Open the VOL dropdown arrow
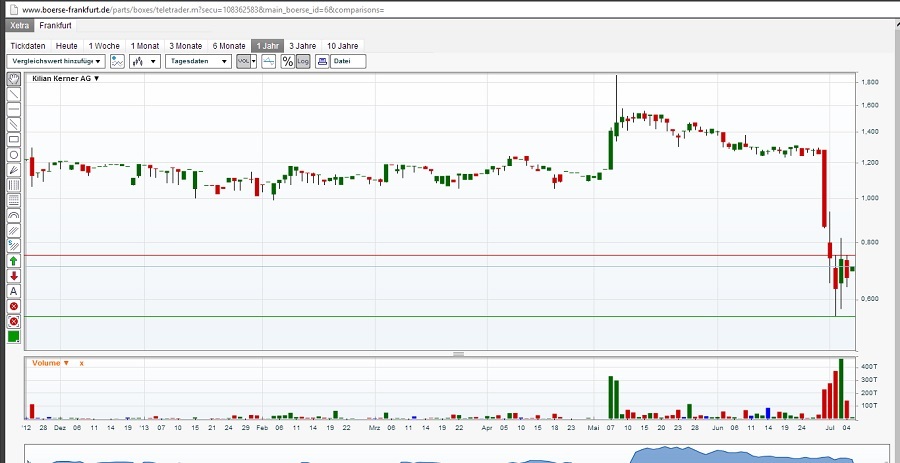Viewport: 900px width, 463px height. (x=254, y=61)
